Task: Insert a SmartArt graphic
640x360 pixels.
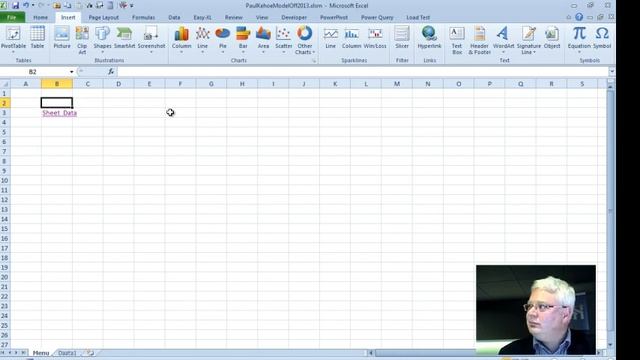Action: pos(124,38)
